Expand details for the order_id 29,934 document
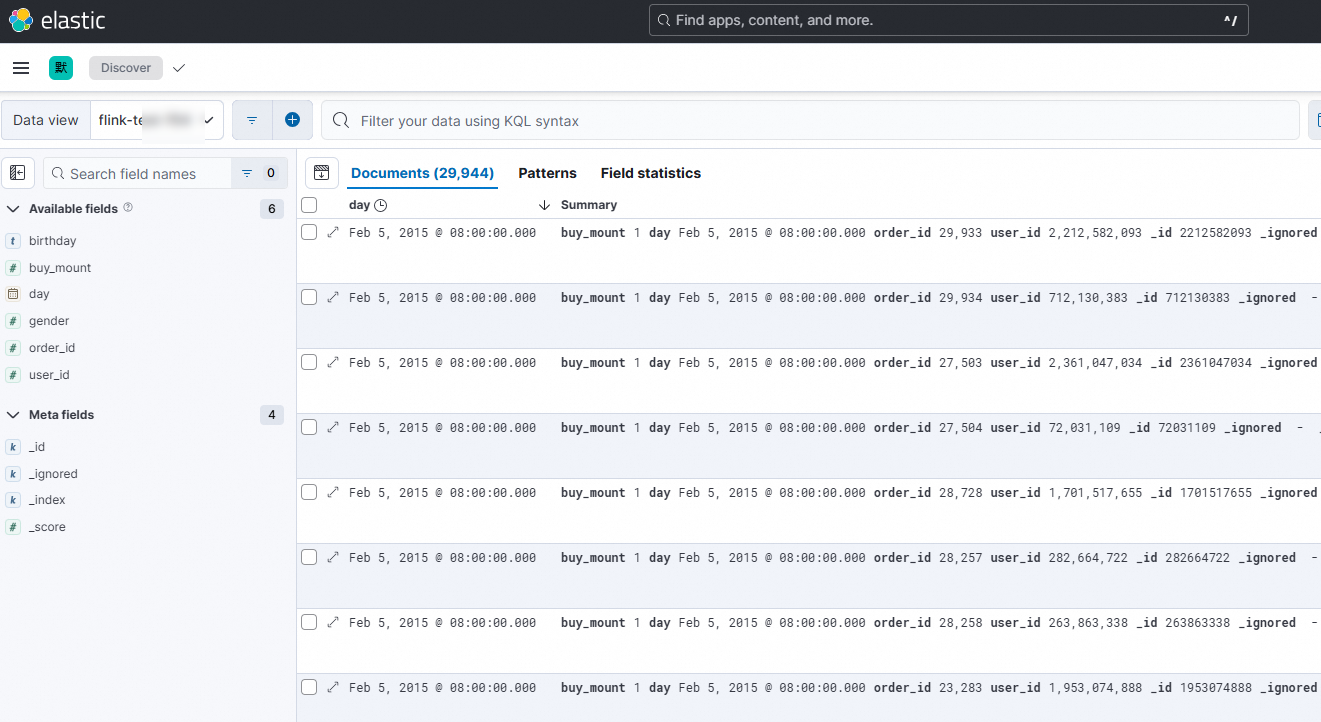Screen dimensions: 1321x722 pyautogui.click(x=333, y=297)
